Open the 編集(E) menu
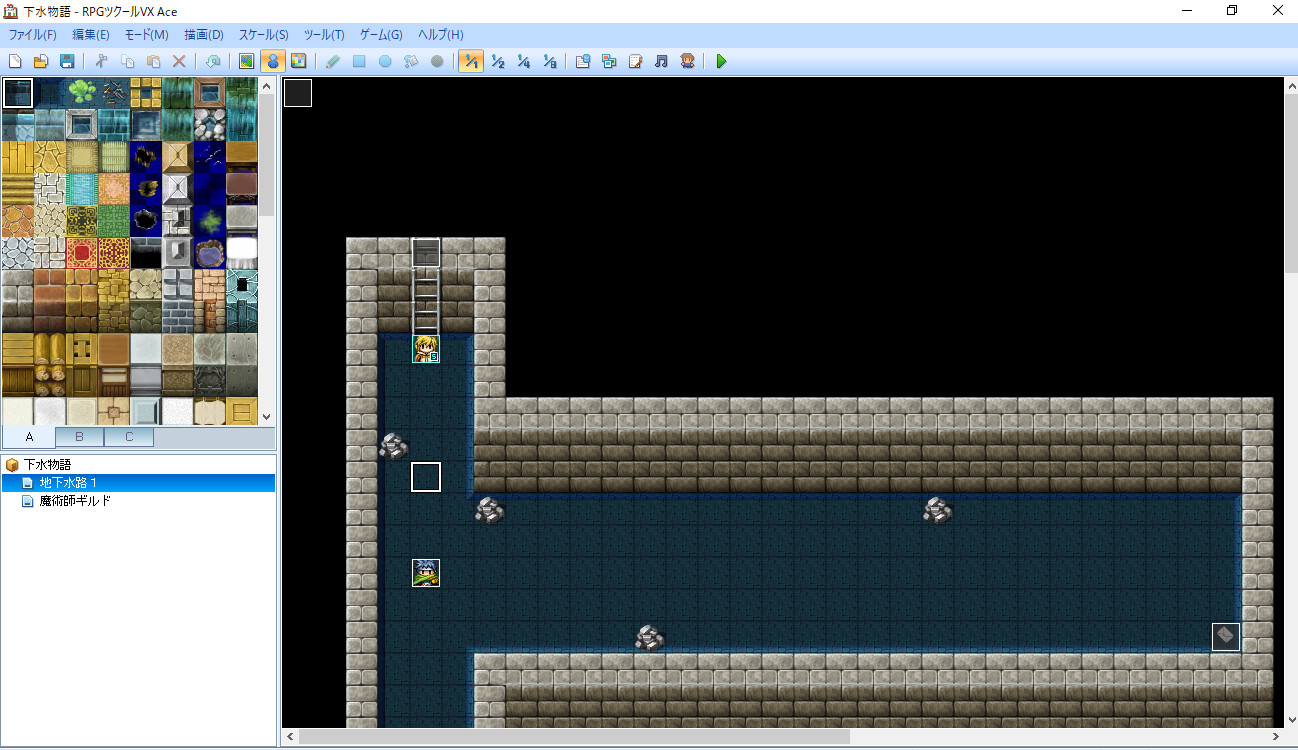Screen dimensions: 1298x750 pyautogui.click(x=91, y=35)
